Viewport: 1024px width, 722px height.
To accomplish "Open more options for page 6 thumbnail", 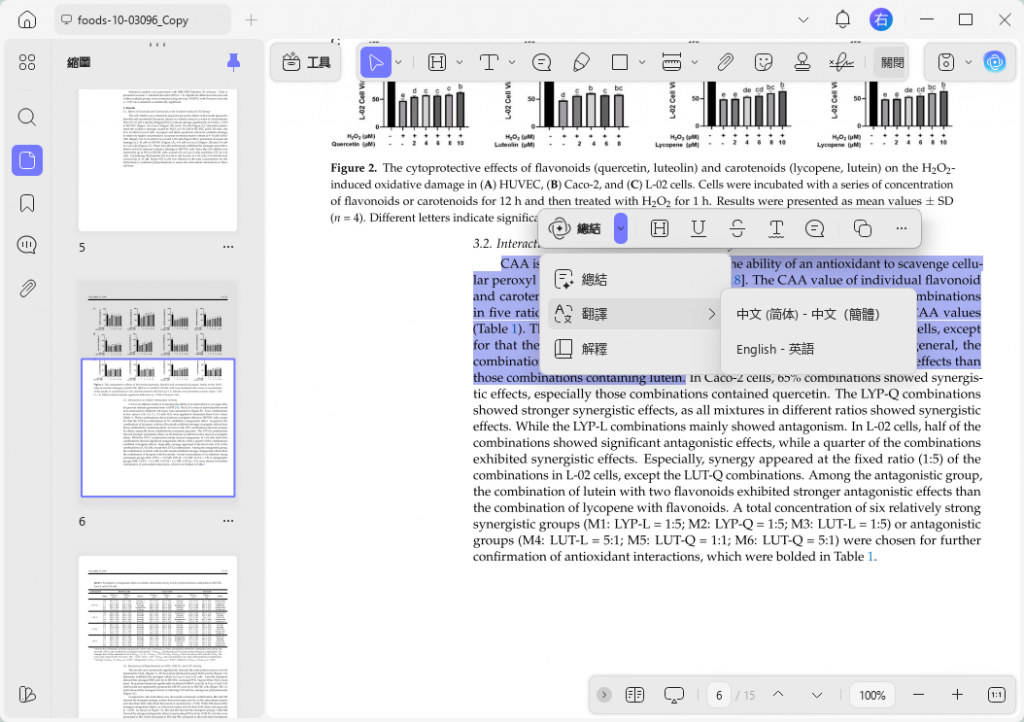I will (x=228, y=522).
